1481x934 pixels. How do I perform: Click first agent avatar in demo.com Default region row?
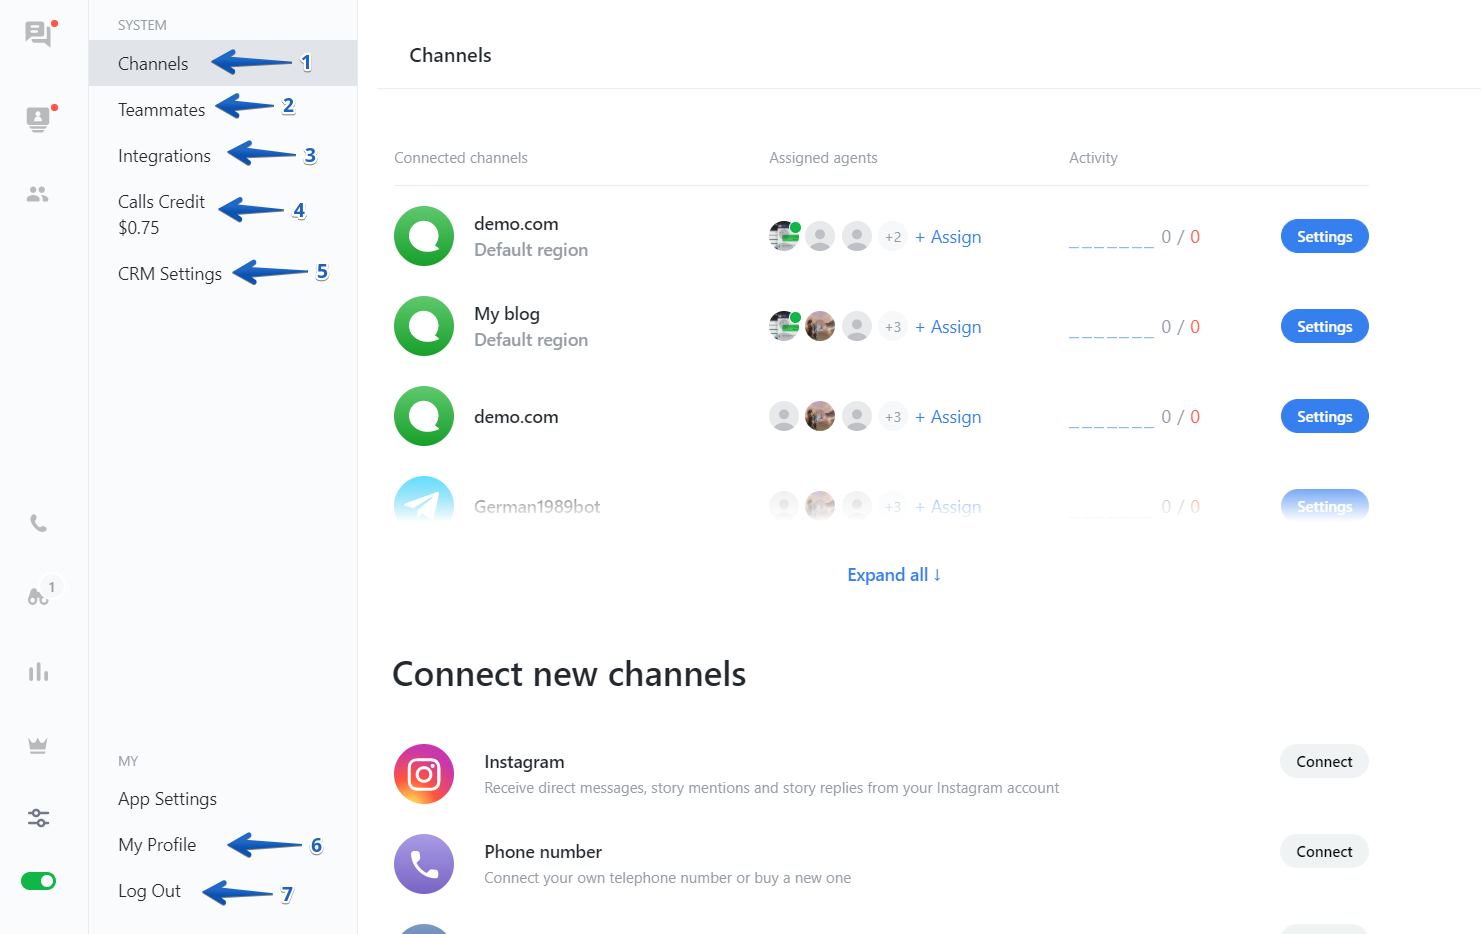point(784,237)
